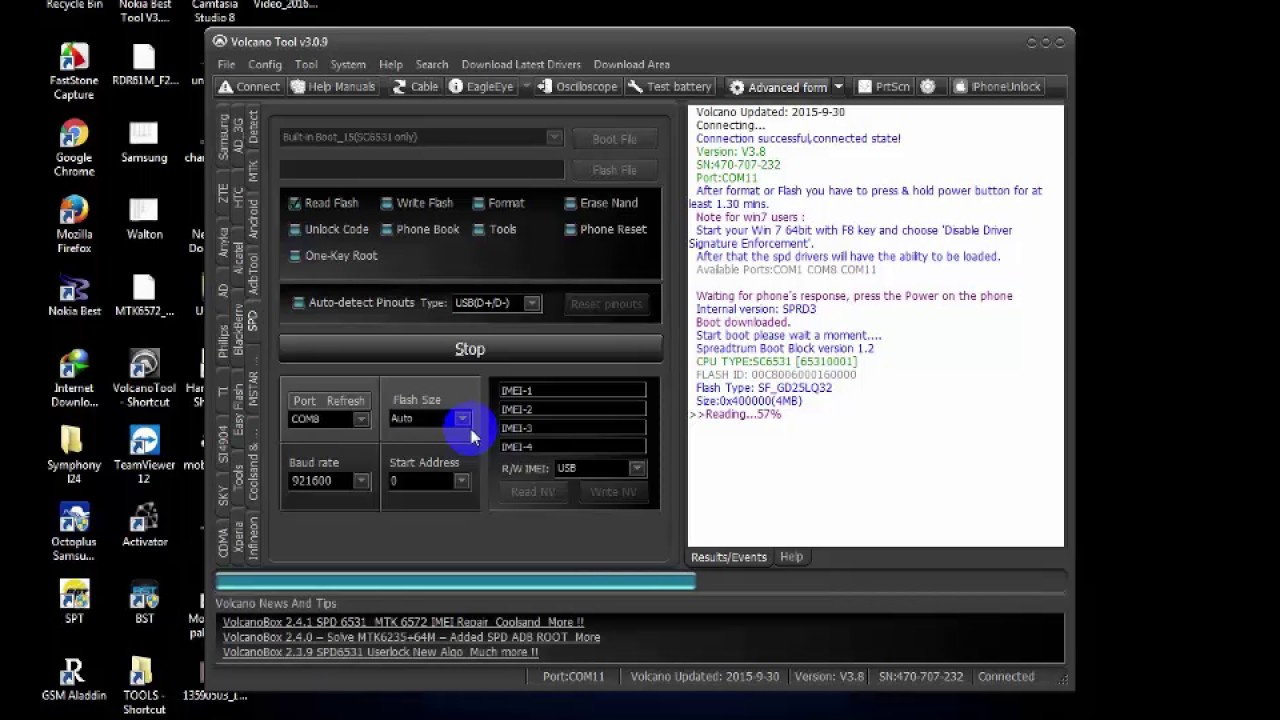The image size is (1280, 720).
Task: Open the File menu
Action: [x=226, y=65]
